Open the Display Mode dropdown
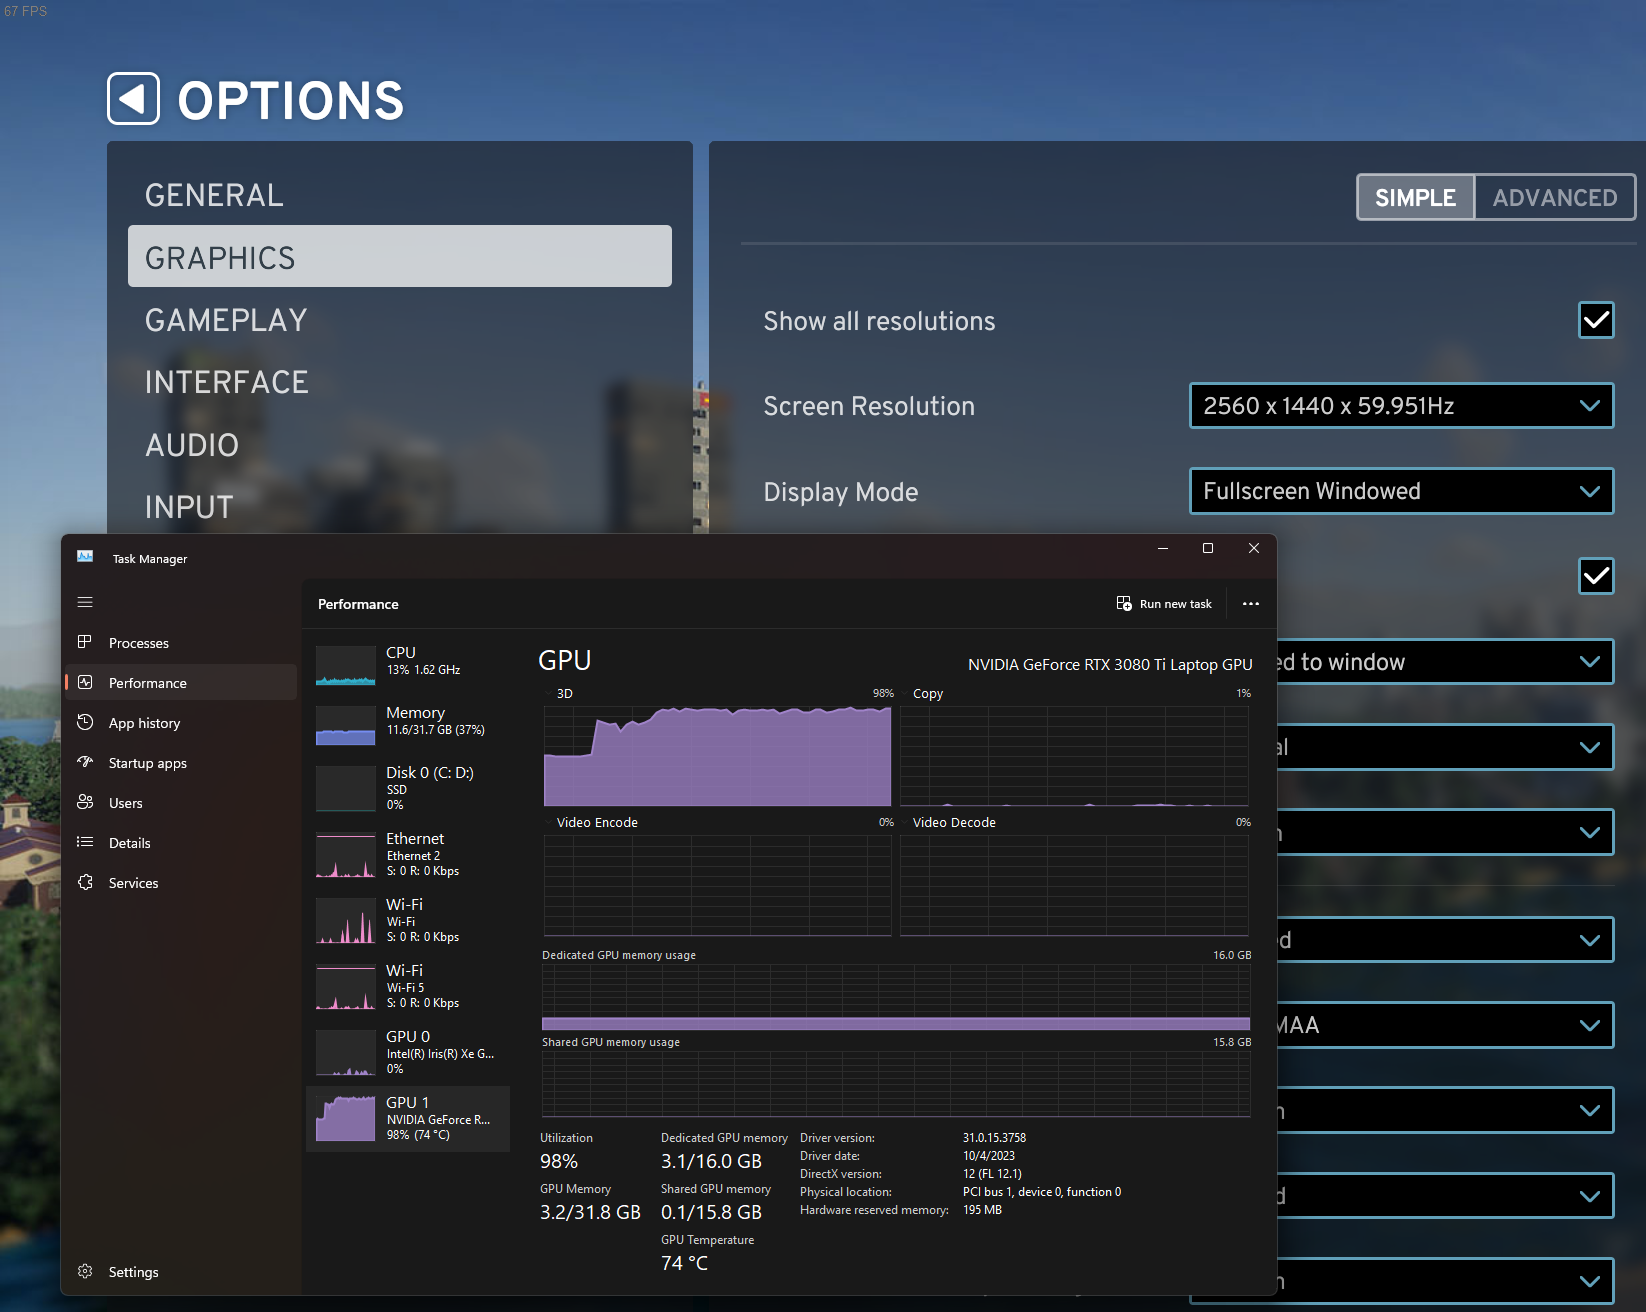 pyautogui.click(x=1400, y=491)
